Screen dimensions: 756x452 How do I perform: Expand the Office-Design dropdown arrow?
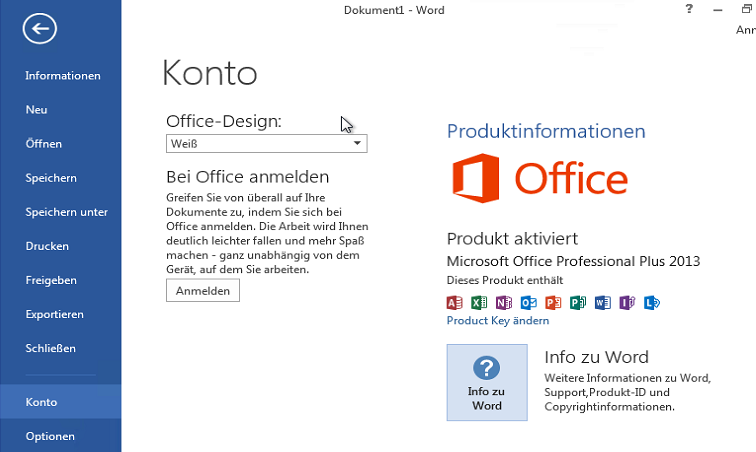[x=357, y=143]
